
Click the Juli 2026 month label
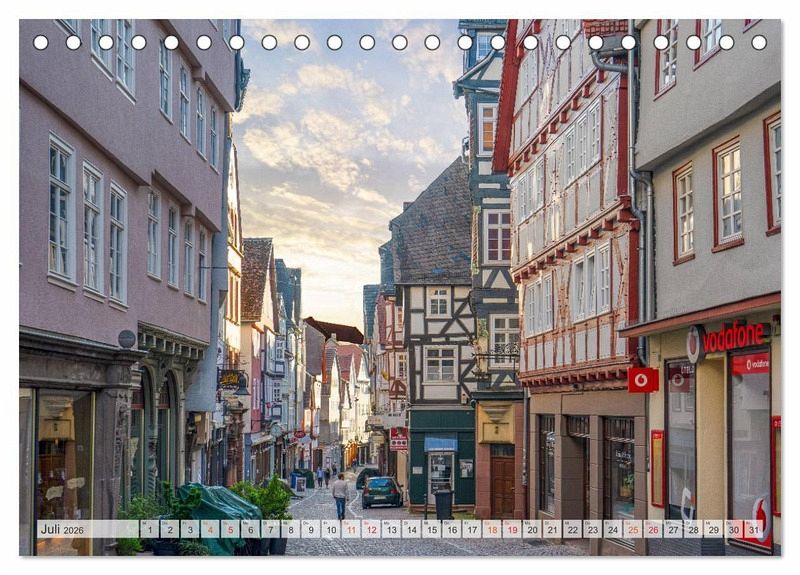pyautogui.click(x=62, y=530)
